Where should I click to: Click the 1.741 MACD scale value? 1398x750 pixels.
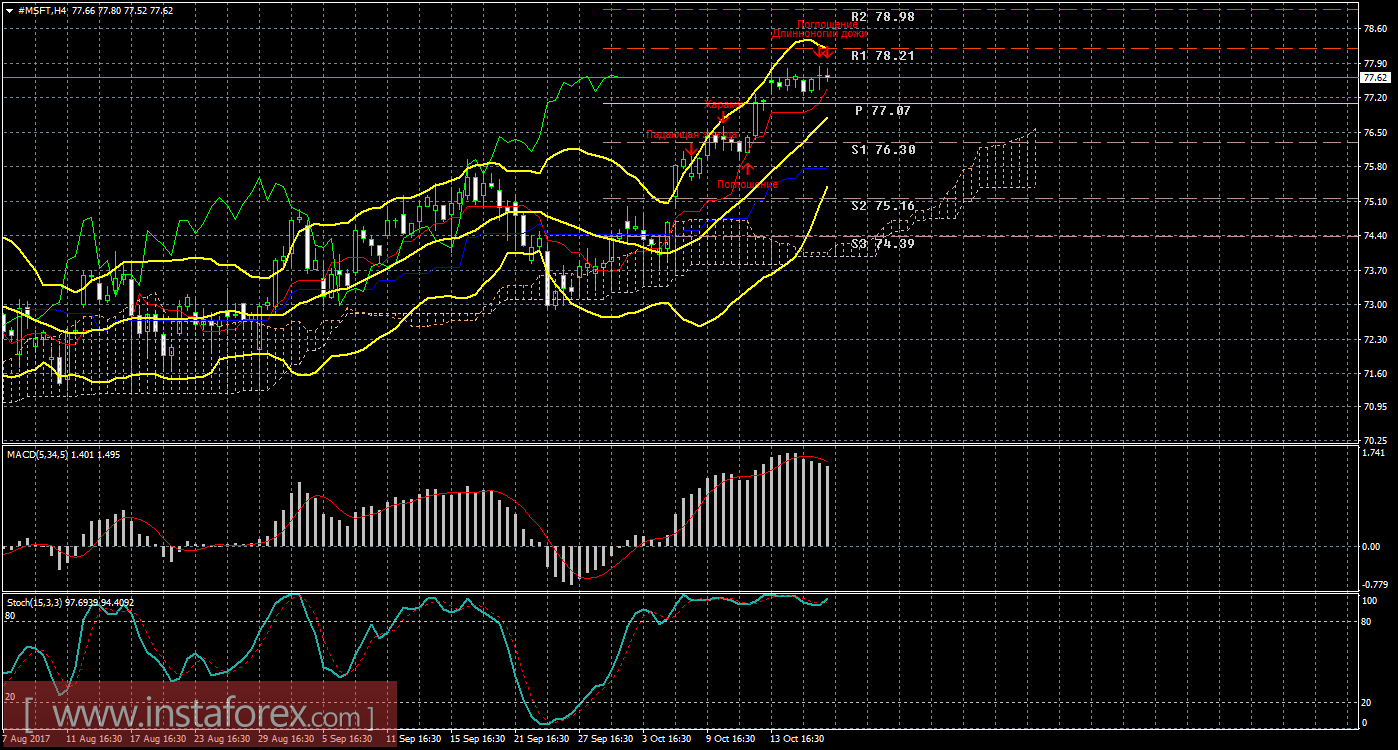click(x=1376, y=455)
